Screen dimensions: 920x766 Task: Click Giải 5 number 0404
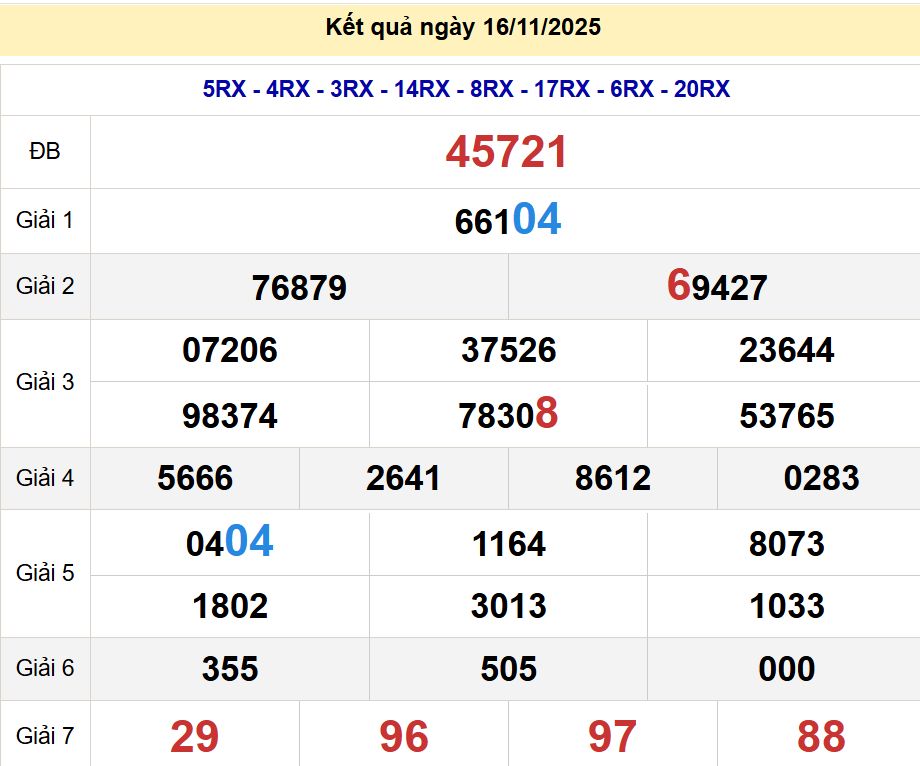230,543
